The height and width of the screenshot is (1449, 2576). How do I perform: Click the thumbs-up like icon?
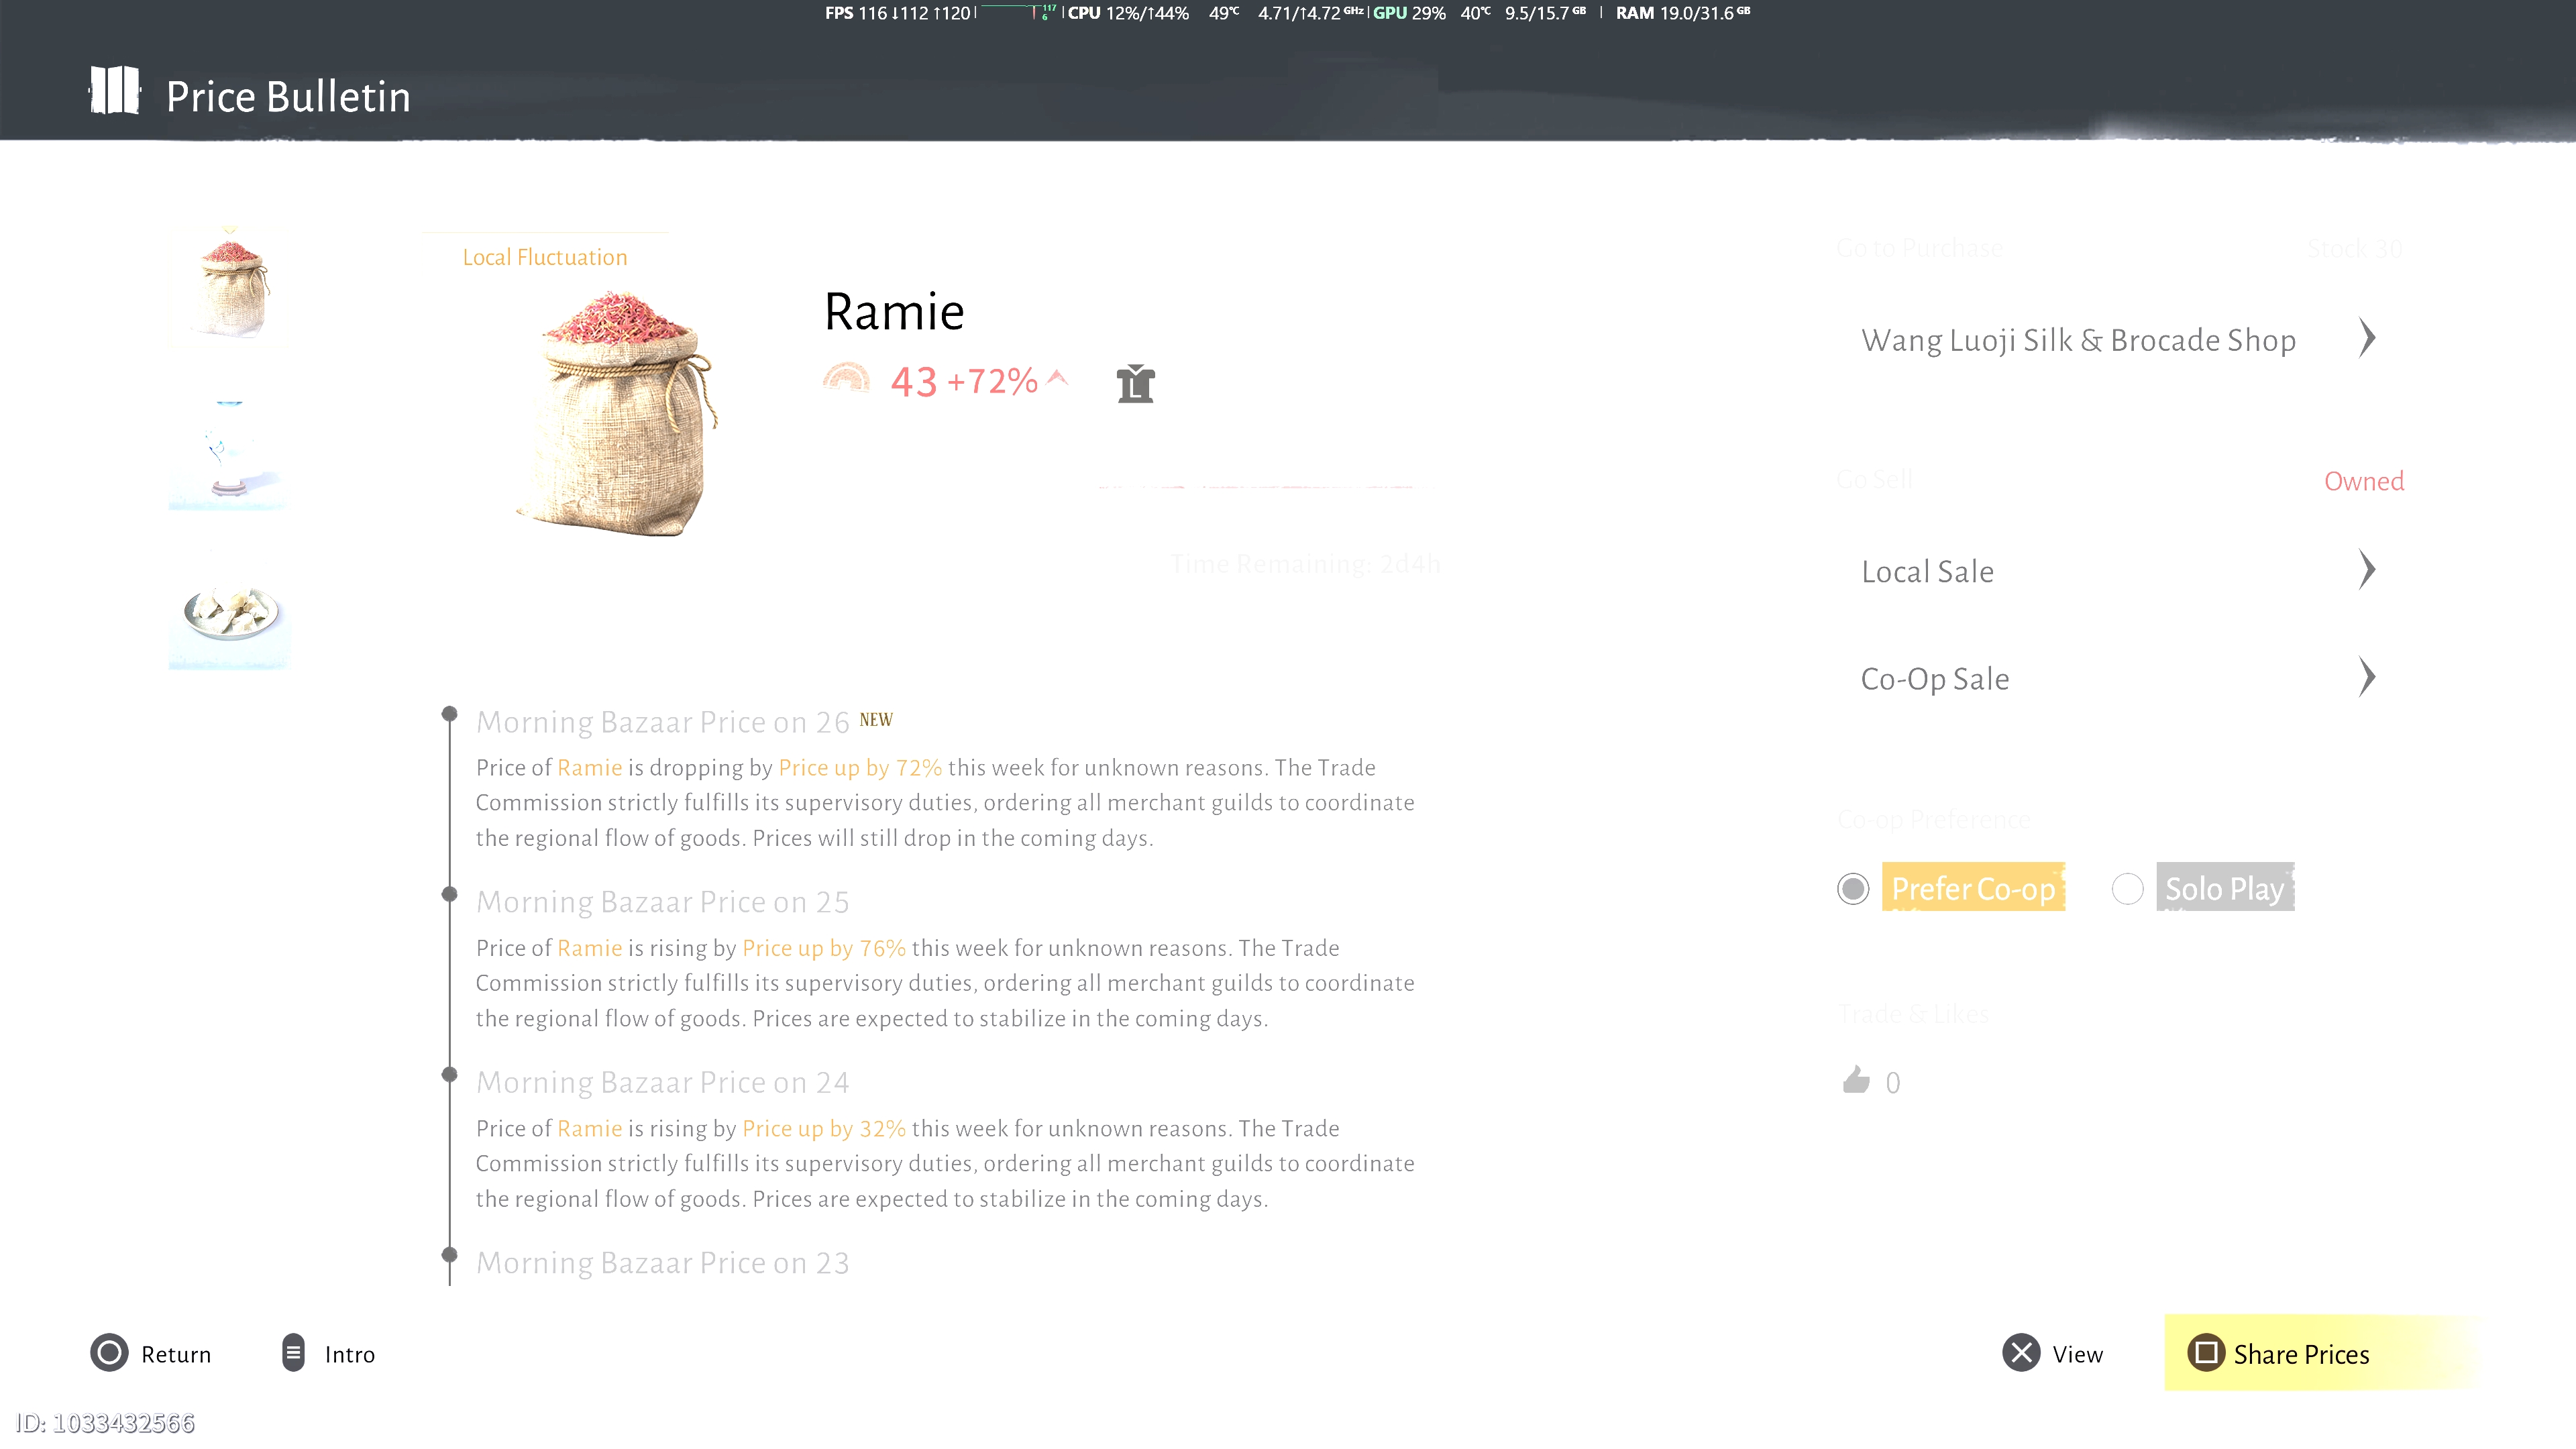(1856, 1081)
